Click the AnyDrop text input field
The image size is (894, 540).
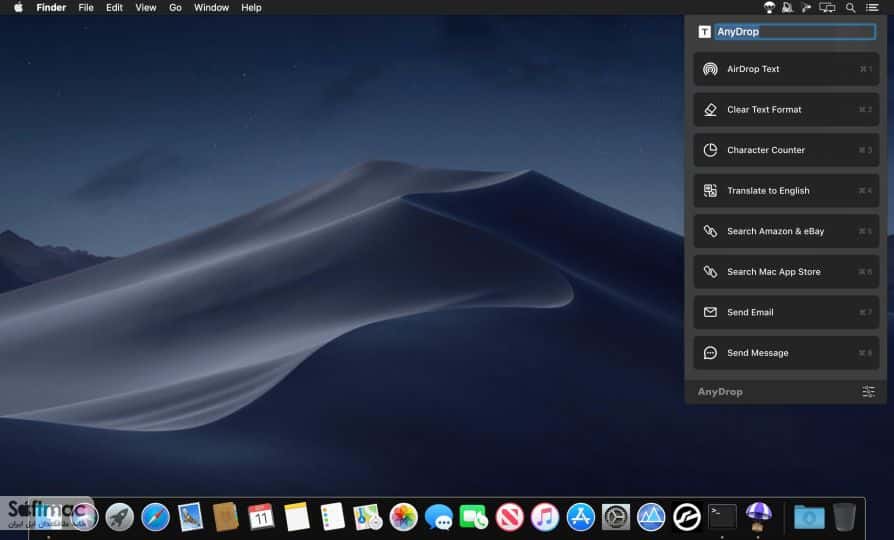tap(795, 32)
